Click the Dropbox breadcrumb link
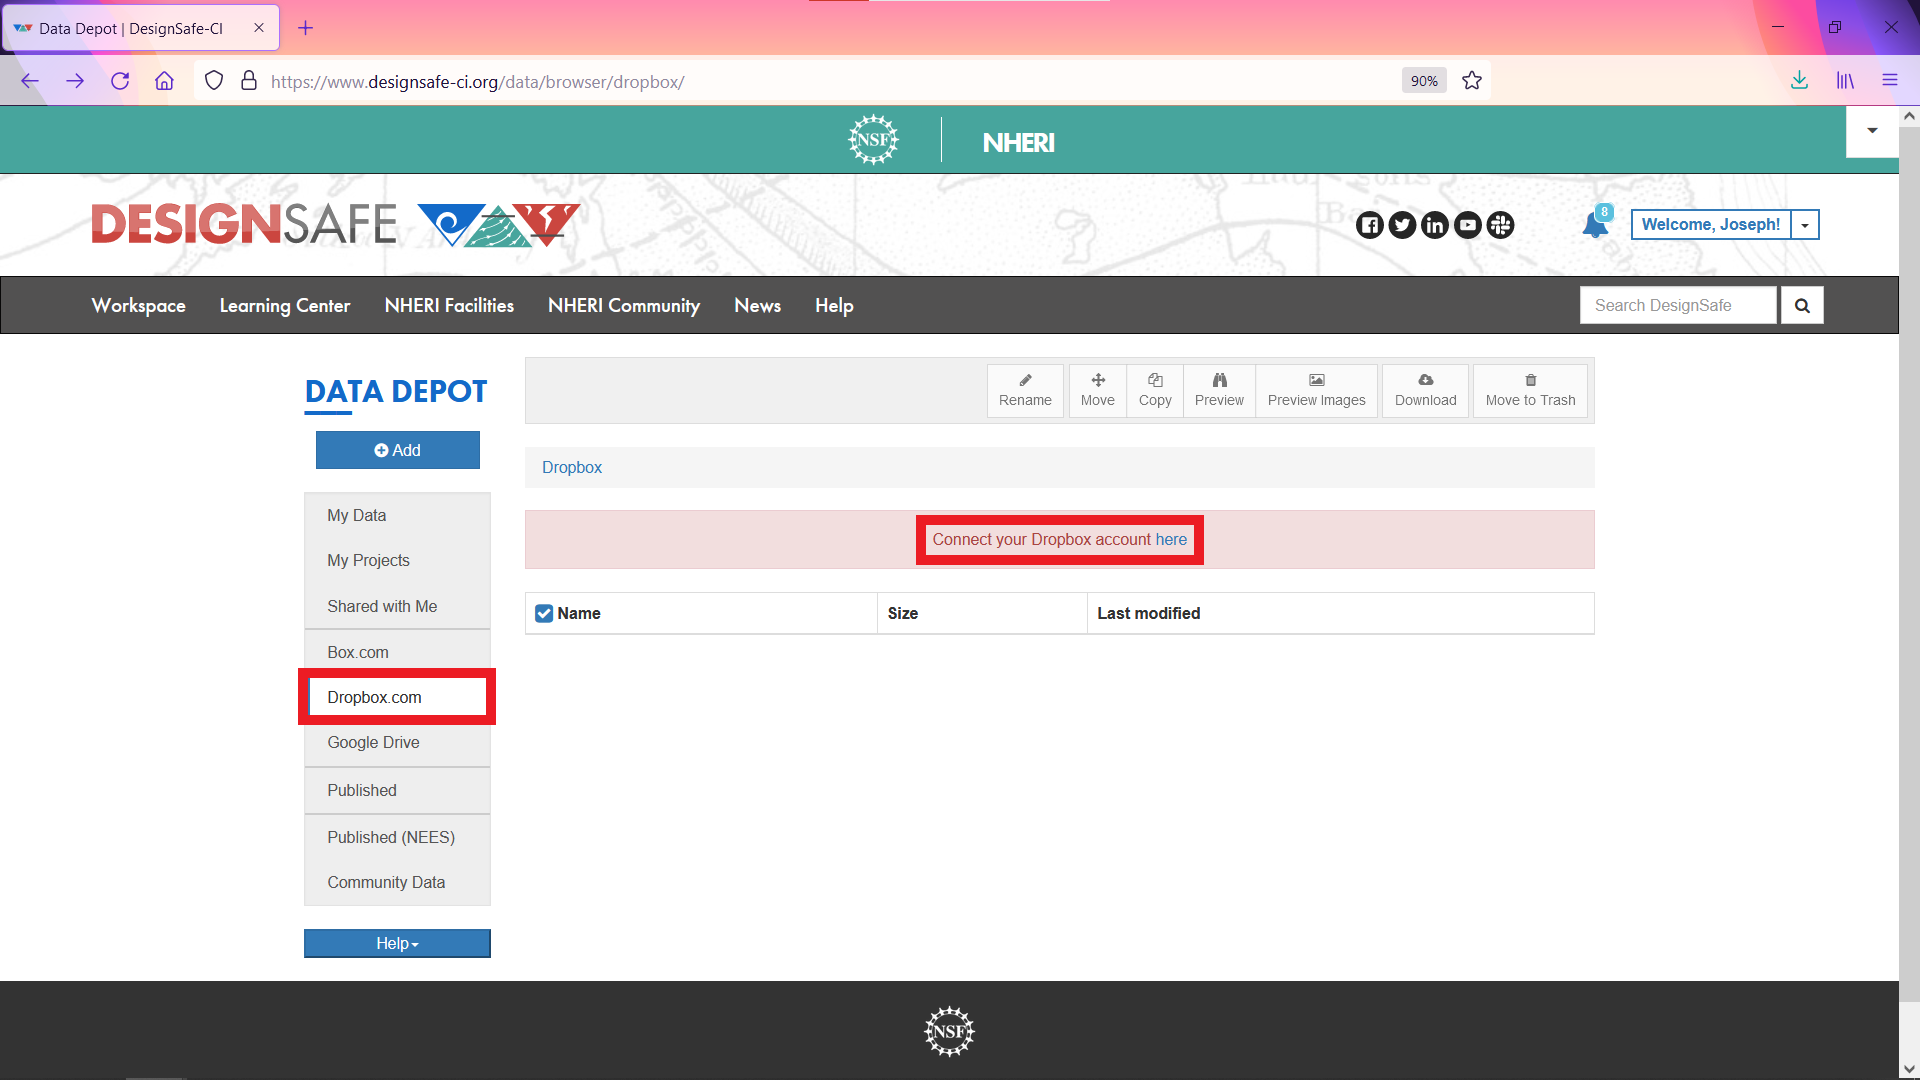This screenshot has height=1080, width=1920. pos(572,467)
